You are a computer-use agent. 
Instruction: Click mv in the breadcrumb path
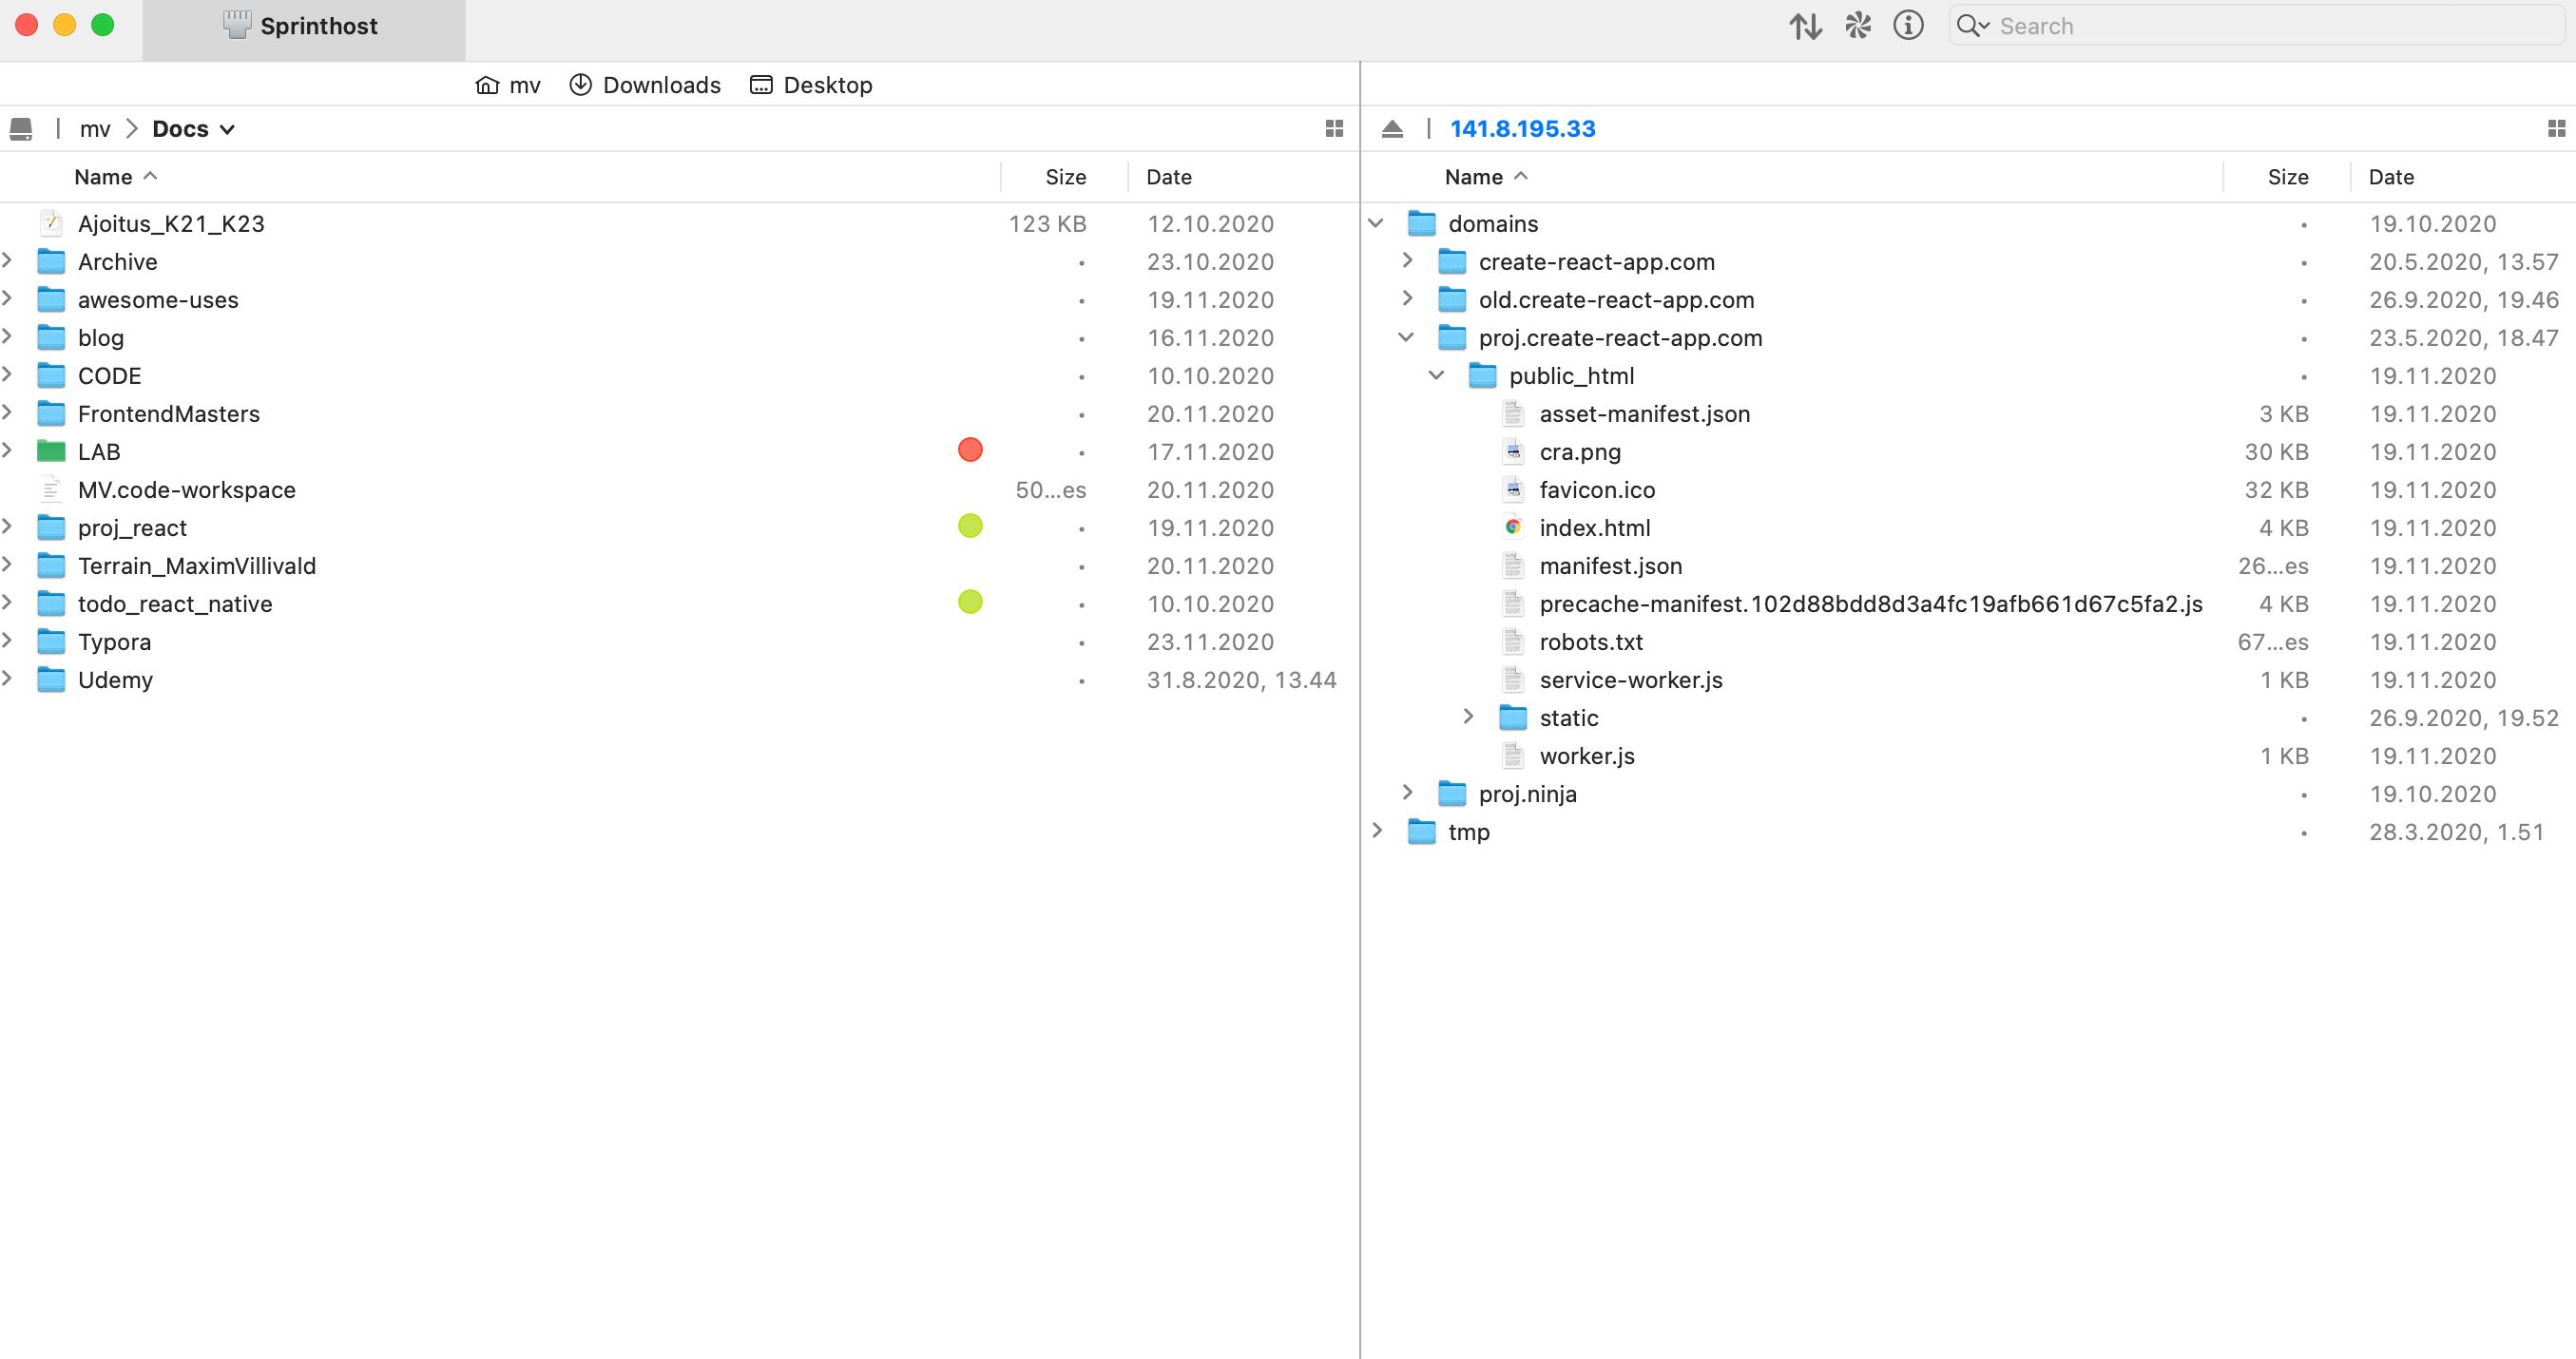click(x=95, y=129)
